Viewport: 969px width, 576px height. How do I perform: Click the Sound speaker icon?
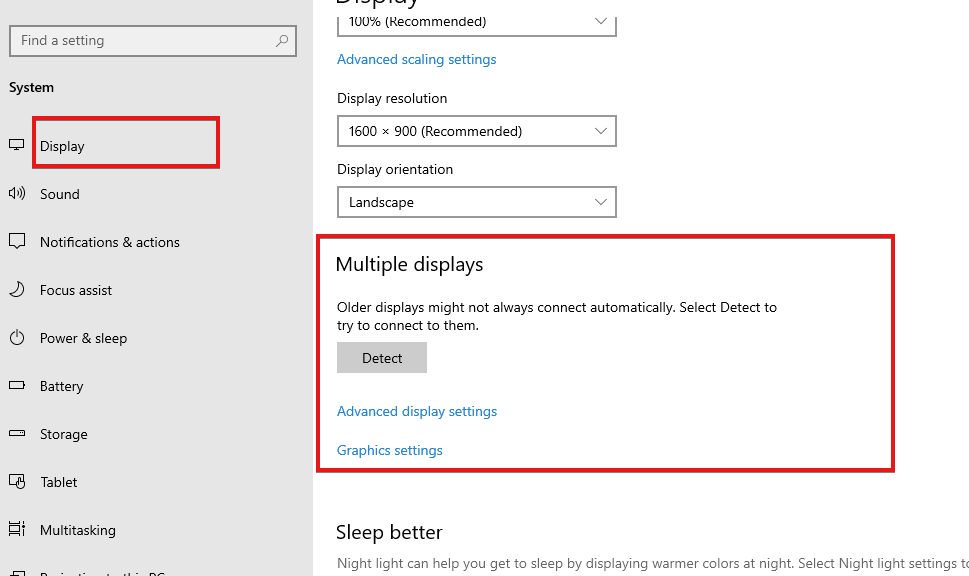16,194
